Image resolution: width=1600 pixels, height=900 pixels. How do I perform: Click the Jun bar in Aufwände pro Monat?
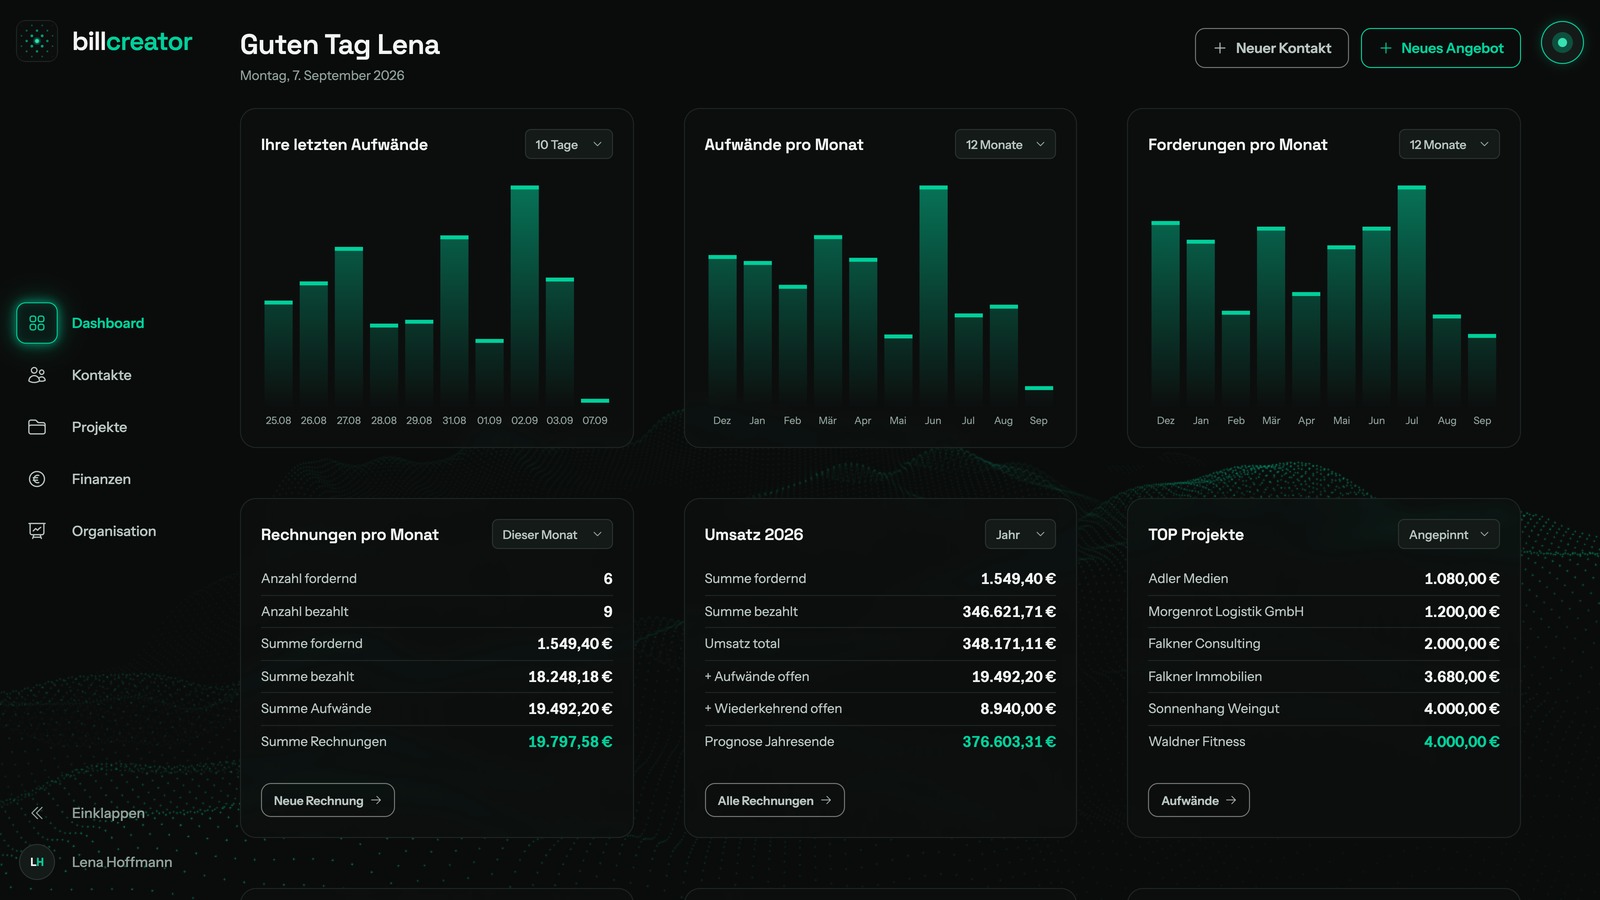[x=933, y=294]
